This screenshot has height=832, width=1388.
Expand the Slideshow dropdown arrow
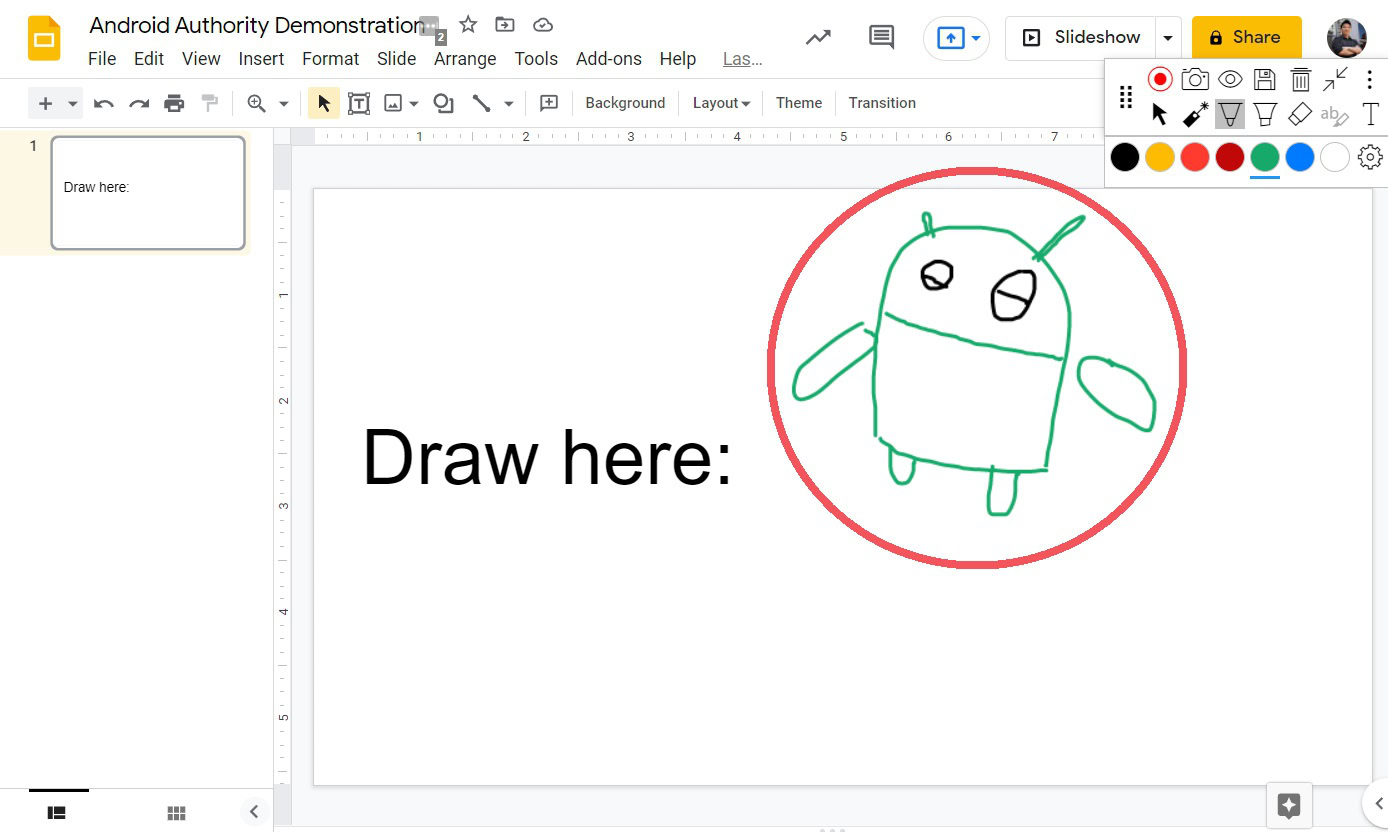tap(1168, 38)
